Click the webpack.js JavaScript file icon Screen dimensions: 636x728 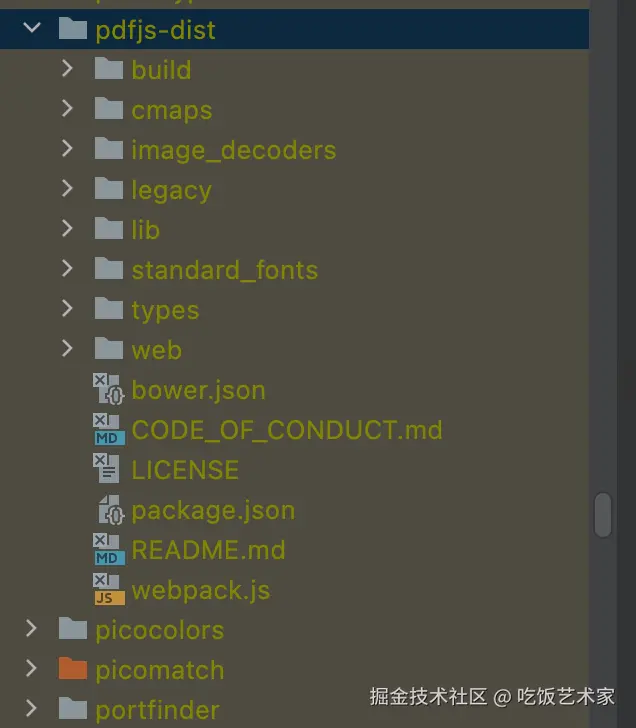pos(109,590)
